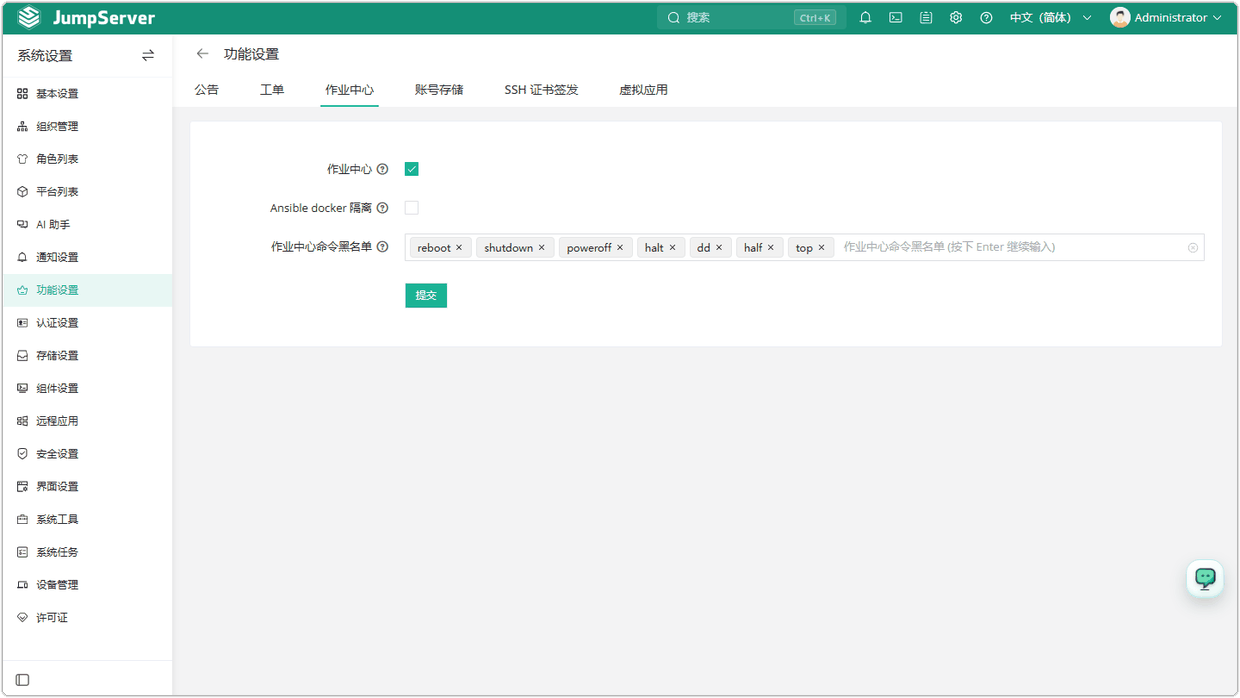Open the help question mark icon
The height and width of the screenshot is (698, 1240).
click(x=986, y=18)
